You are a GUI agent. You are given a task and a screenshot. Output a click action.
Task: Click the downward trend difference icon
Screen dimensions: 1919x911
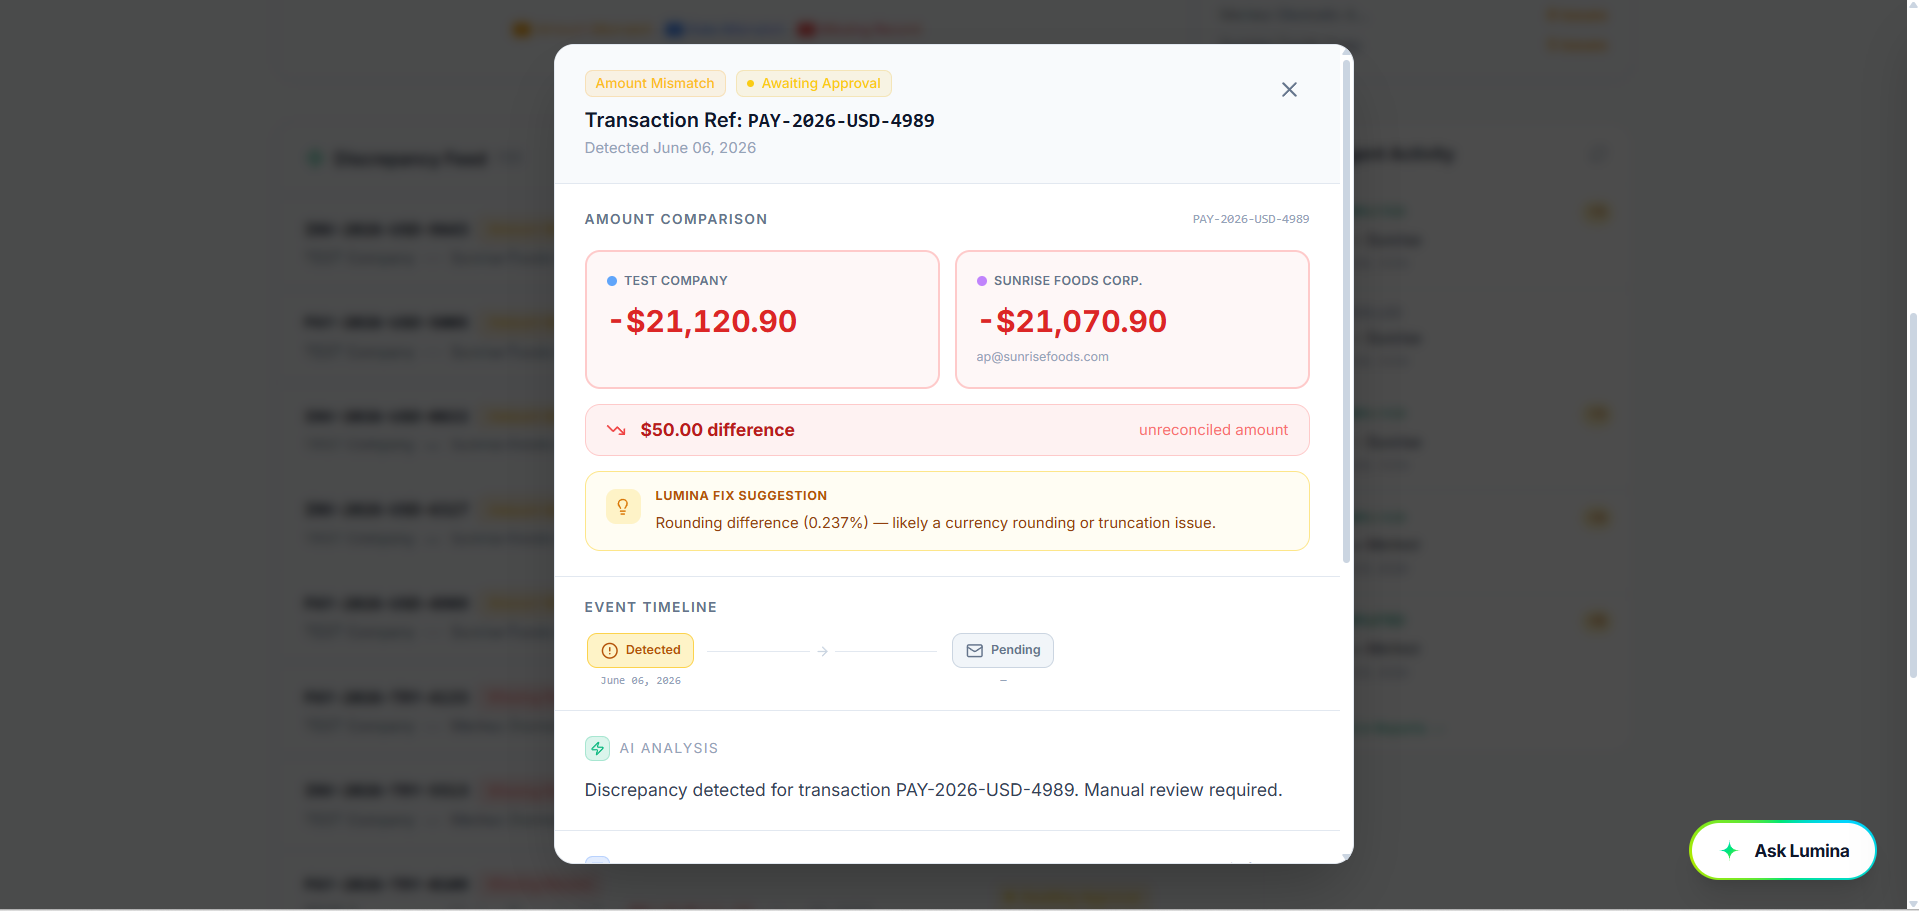coord(616,430)
